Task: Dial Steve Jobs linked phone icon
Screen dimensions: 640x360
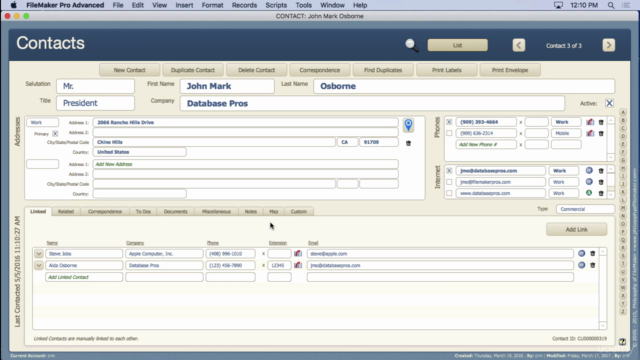Action: coord(298,253)
